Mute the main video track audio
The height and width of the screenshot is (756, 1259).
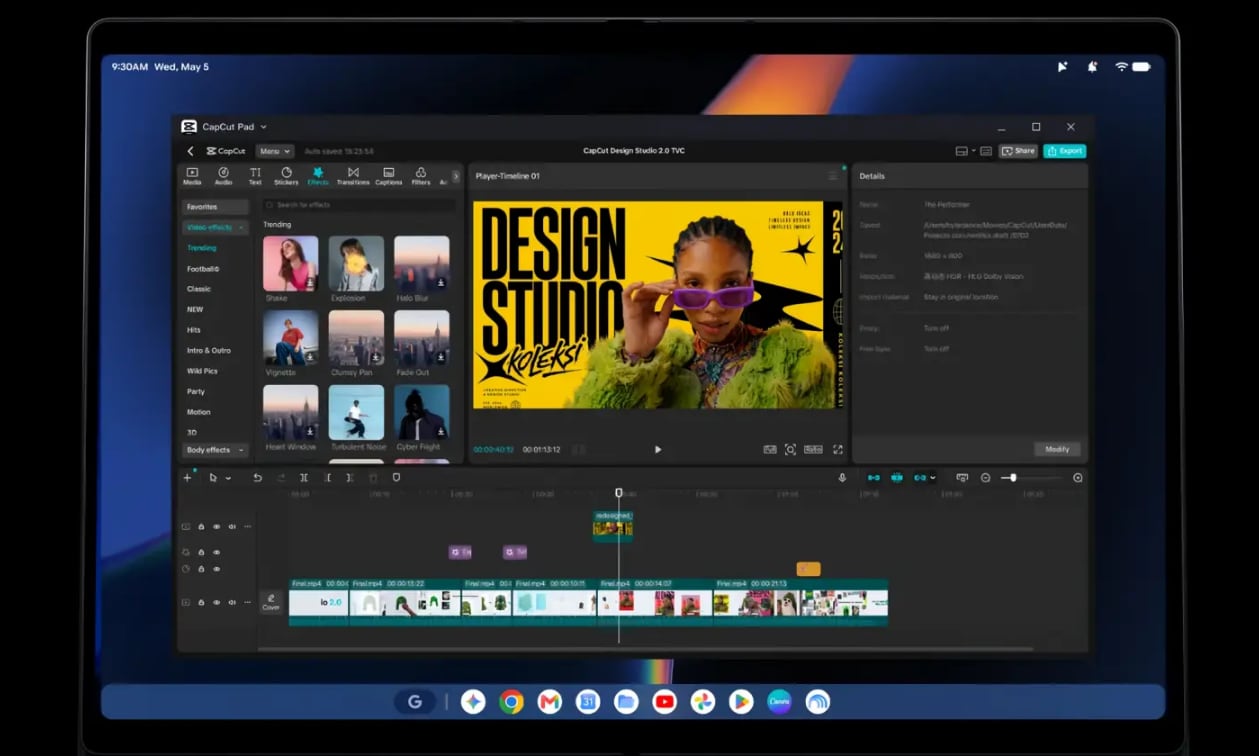[232, 602]
